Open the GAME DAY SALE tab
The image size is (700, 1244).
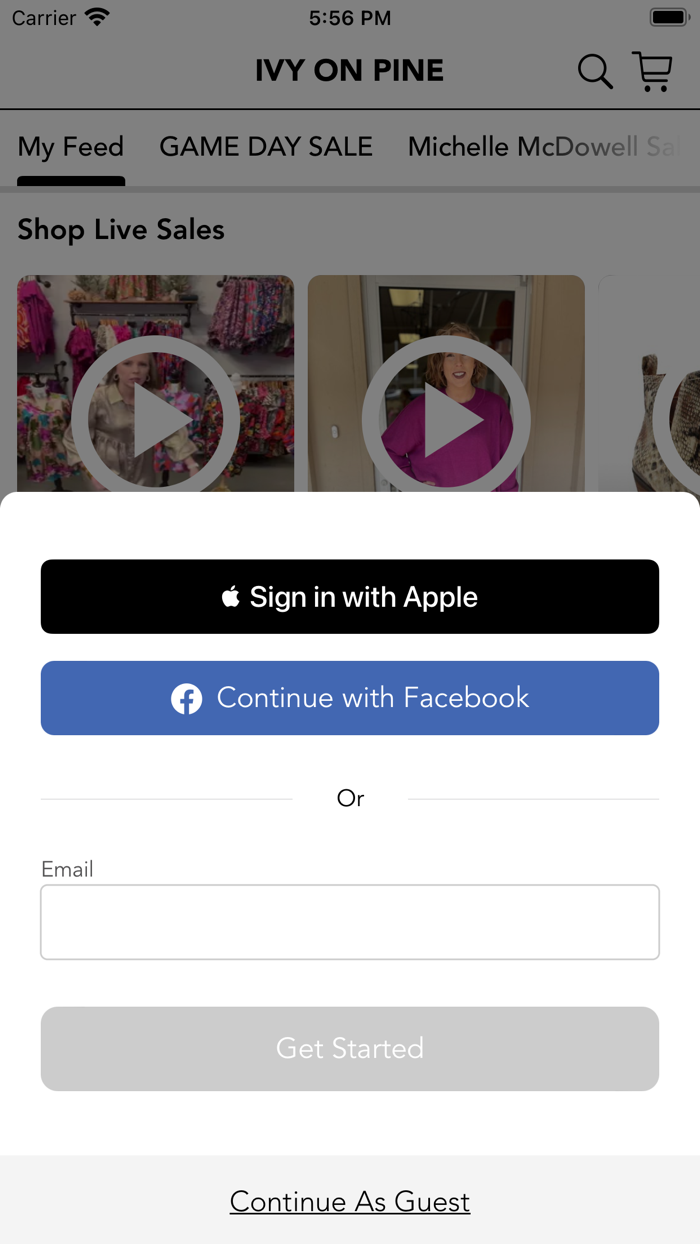point(266,147)
